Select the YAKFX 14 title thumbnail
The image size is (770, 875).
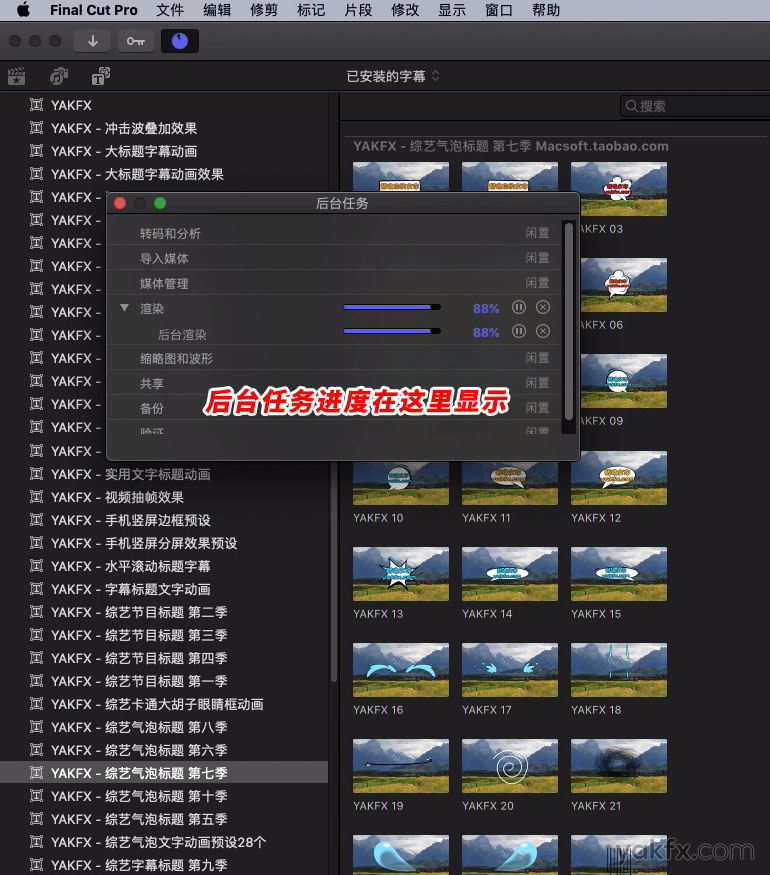click(509, 574)
